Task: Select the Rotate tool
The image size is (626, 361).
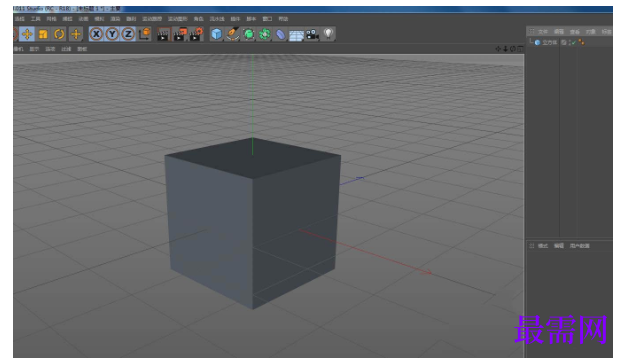Action: [x=59, y=34]
